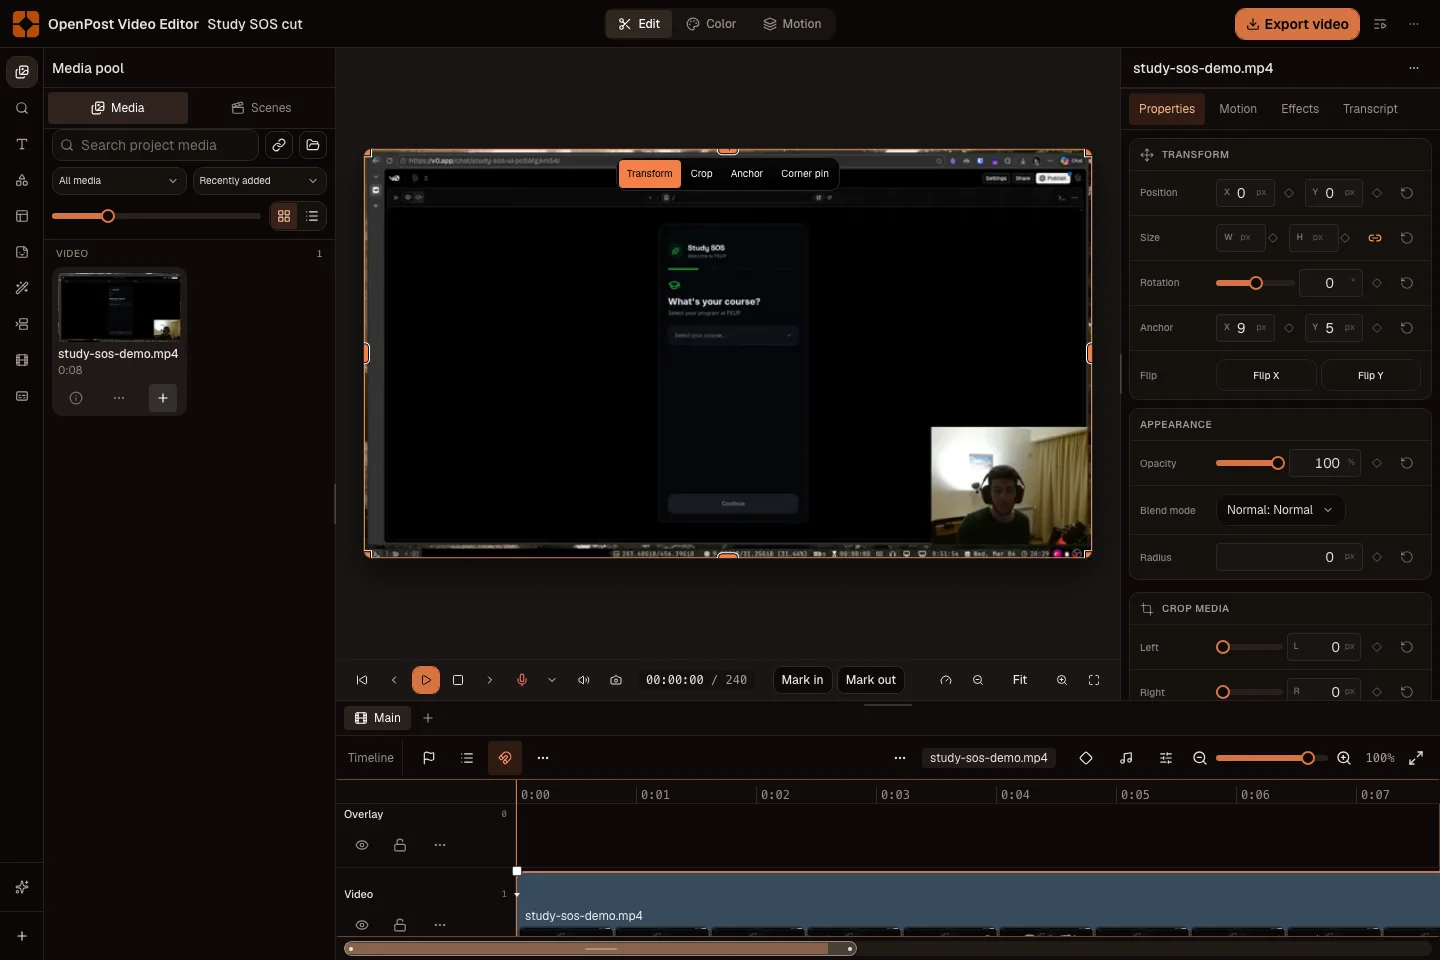
Task: Step forward one frame
Action: (490, 680)
